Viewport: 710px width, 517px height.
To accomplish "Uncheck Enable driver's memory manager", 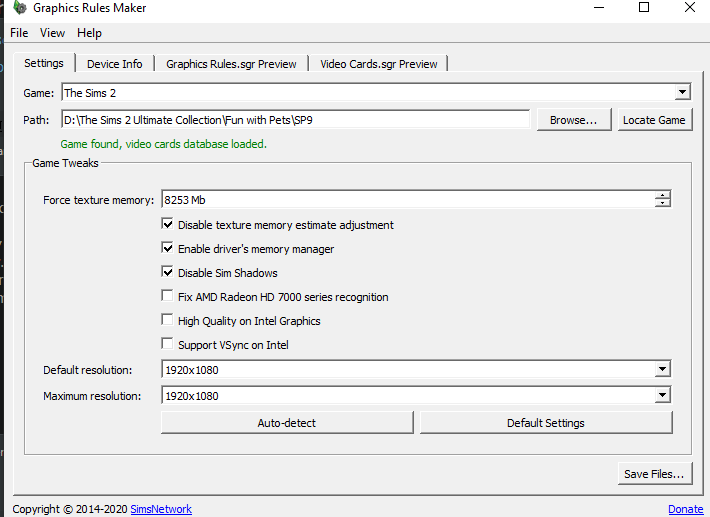I will coord(168,249).
